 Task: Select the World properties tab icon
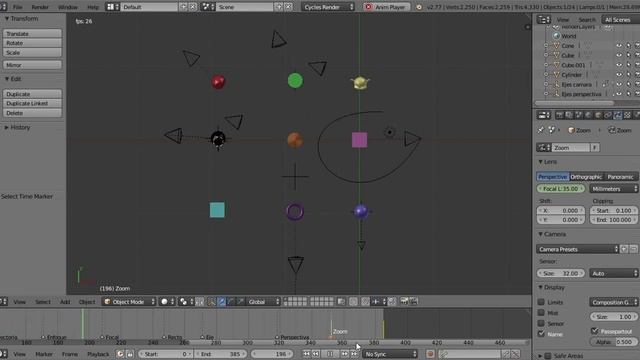click(x=589, y=116)
